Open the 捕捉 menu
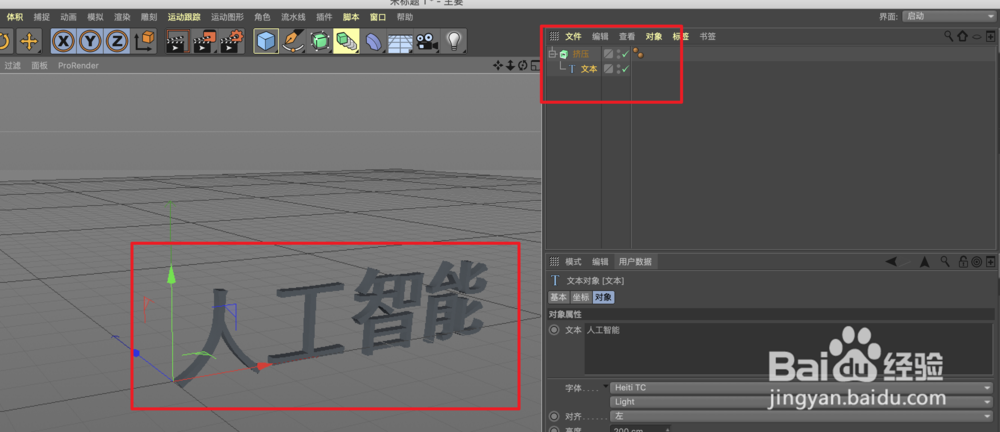Image resolution: width=1000 pixels, height=432 pixels. 41,17
